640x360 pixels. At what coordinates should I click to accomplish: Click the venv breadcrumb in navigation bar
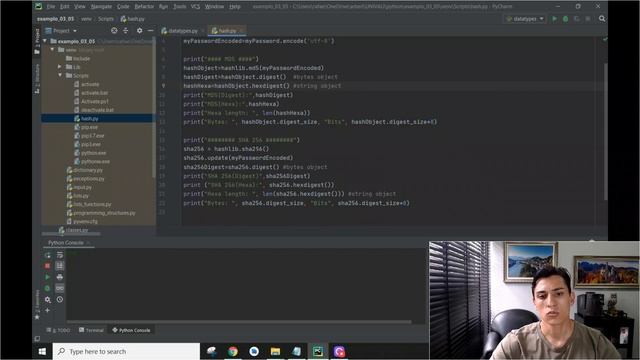coord(86,19)
